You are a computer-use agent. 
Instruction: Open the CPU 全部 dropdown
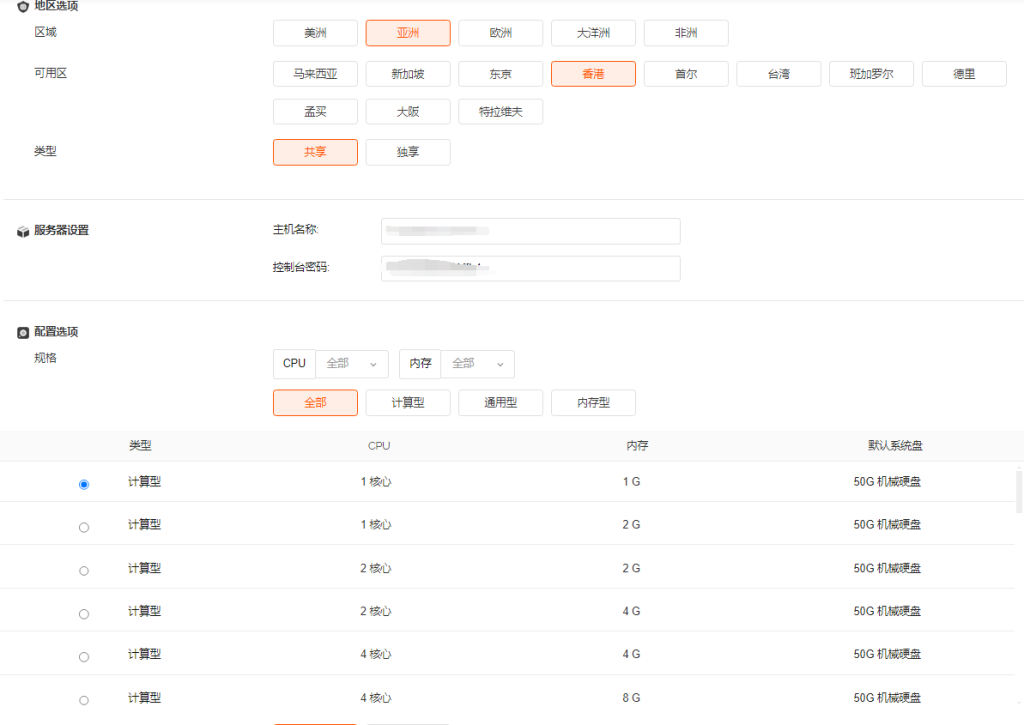pyautogui.click(x=352, y=364)
